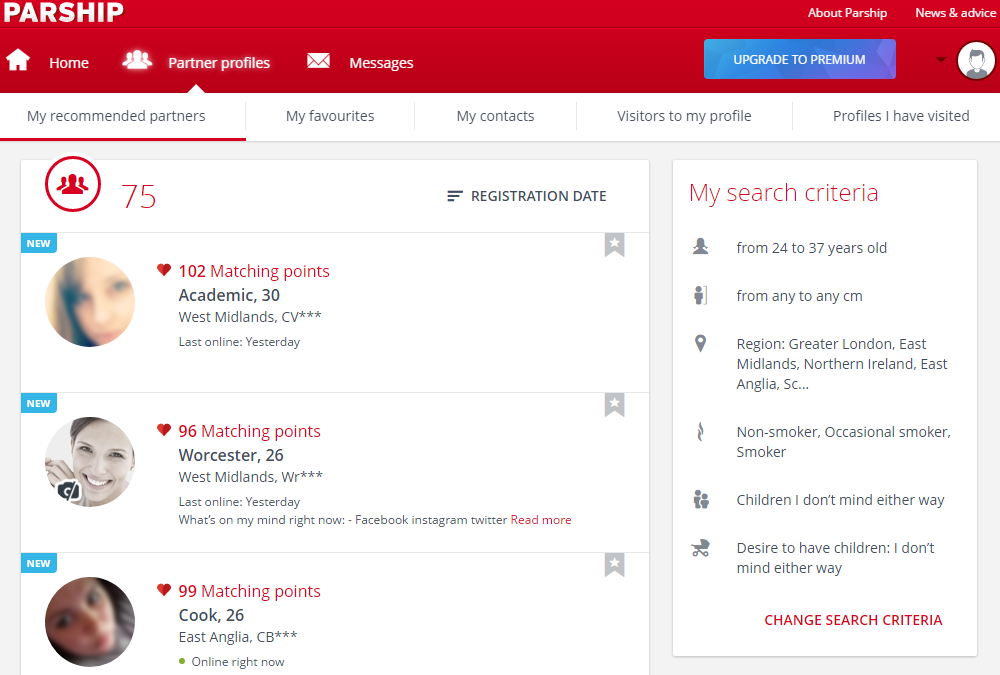Click the 75 matches count
Image resolution: width=1000 pixels, height=675 pixels.
click(138, 196)
